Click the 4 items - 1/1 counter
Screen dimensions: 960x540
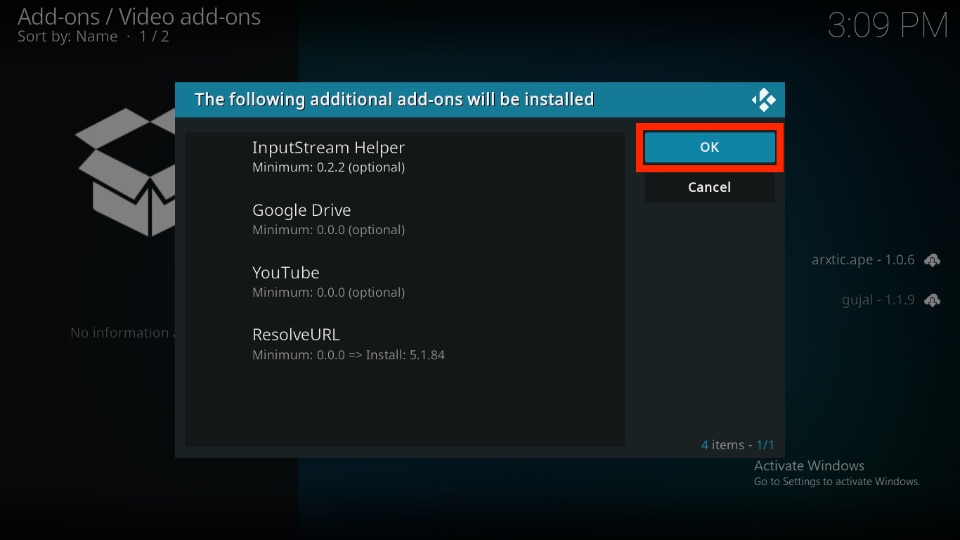click(x=737, y=444)
